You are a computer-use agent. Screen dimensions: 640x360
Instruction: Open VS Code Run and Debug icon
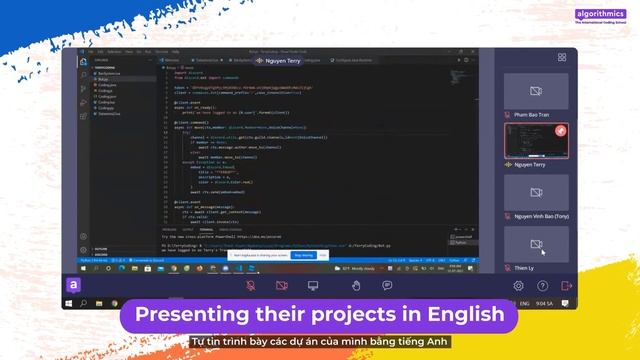point(83,102)
